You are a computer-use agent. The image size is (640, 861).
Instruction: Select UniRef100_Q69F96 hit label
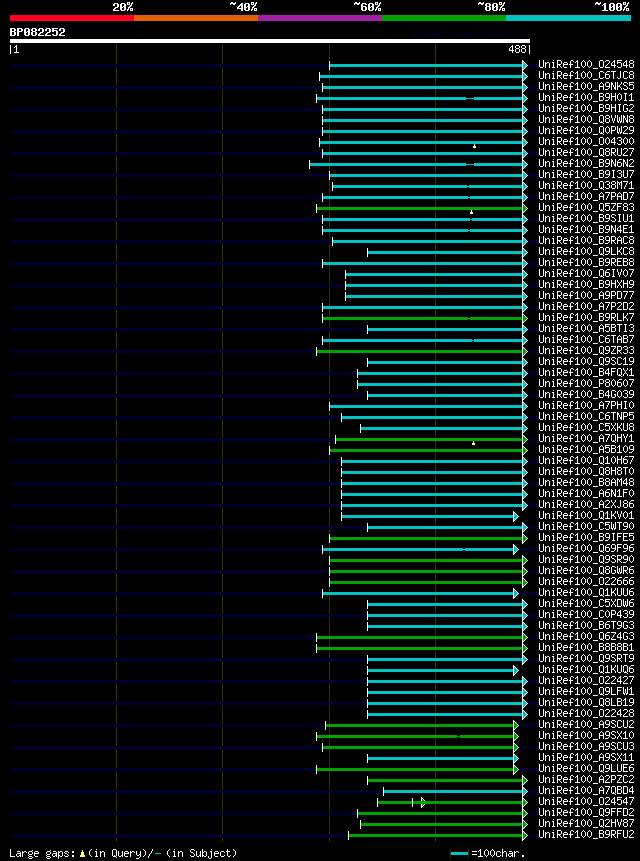(586, 549)
